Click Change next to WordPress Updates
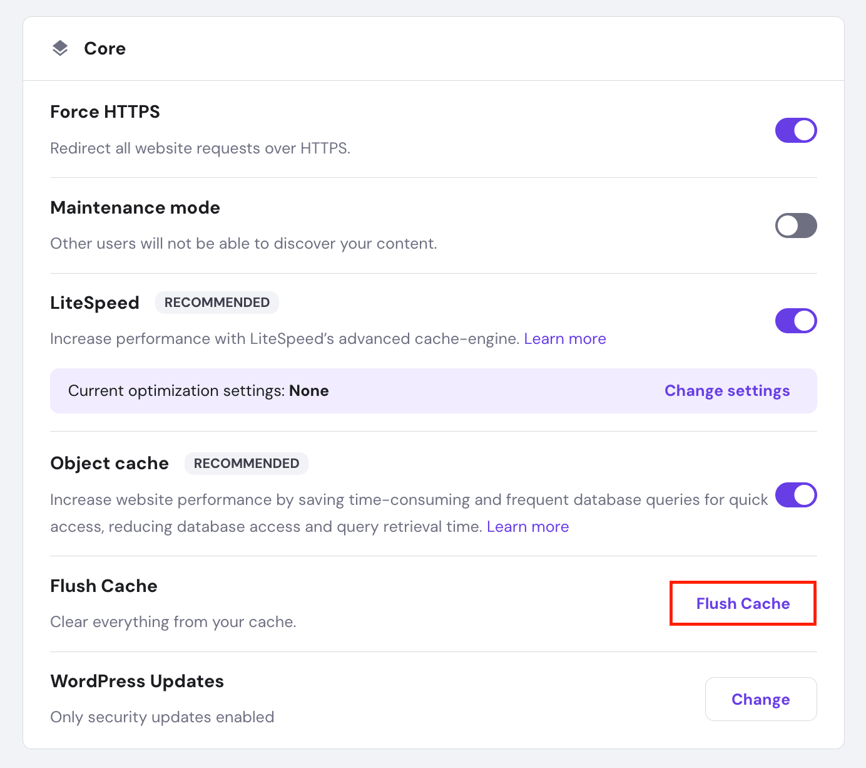 [x=760, y=699]
